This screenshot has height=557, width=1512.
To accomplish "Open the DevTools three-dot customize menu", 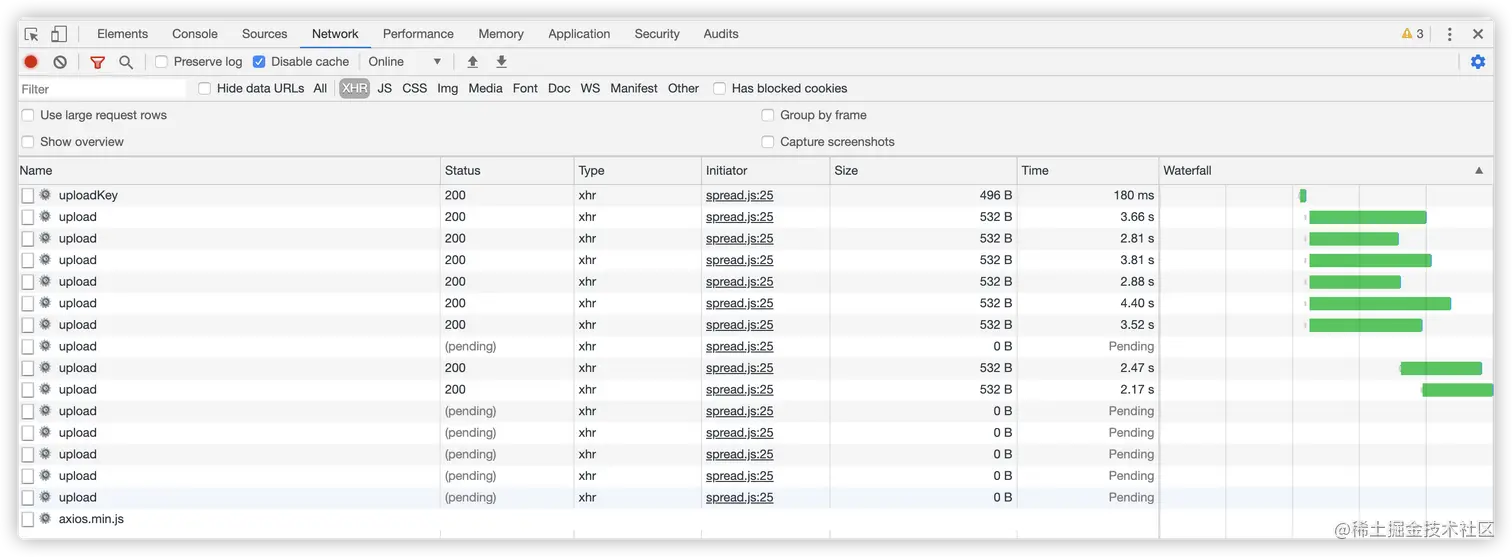I will coord(1449,34).
